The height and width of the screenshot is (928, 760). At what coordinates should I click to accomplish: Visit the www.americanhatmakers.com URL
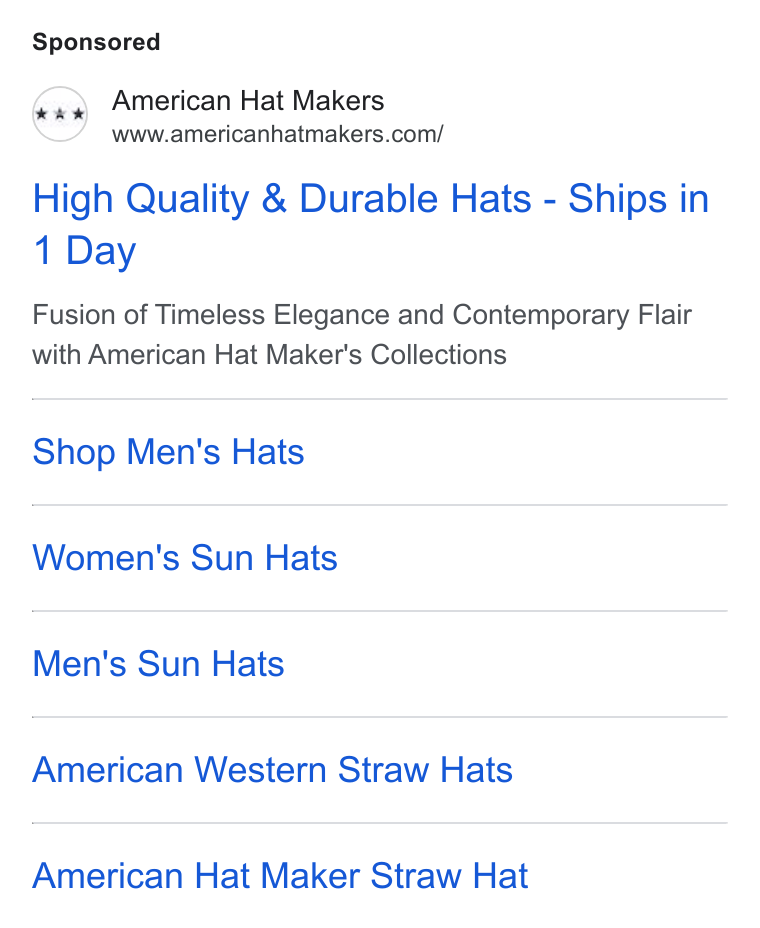[278, 134]
